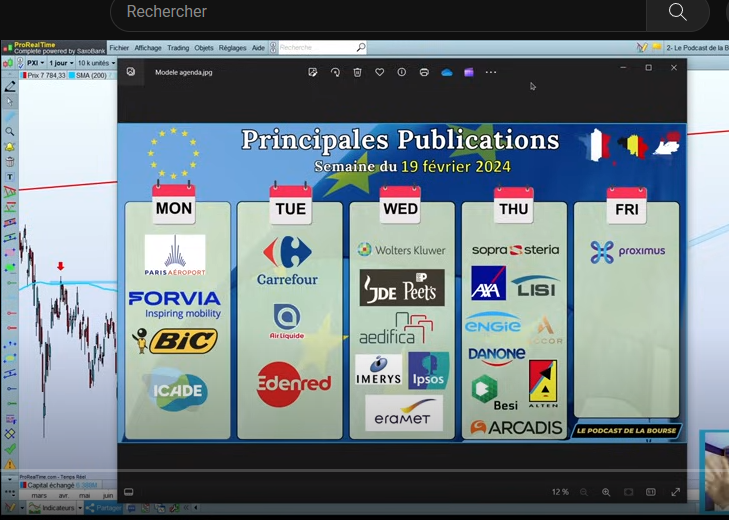The width and height of the screenshot is (729, 525).
Task: Select the yellow ellipse drawing tool
Action: point(10,359)
